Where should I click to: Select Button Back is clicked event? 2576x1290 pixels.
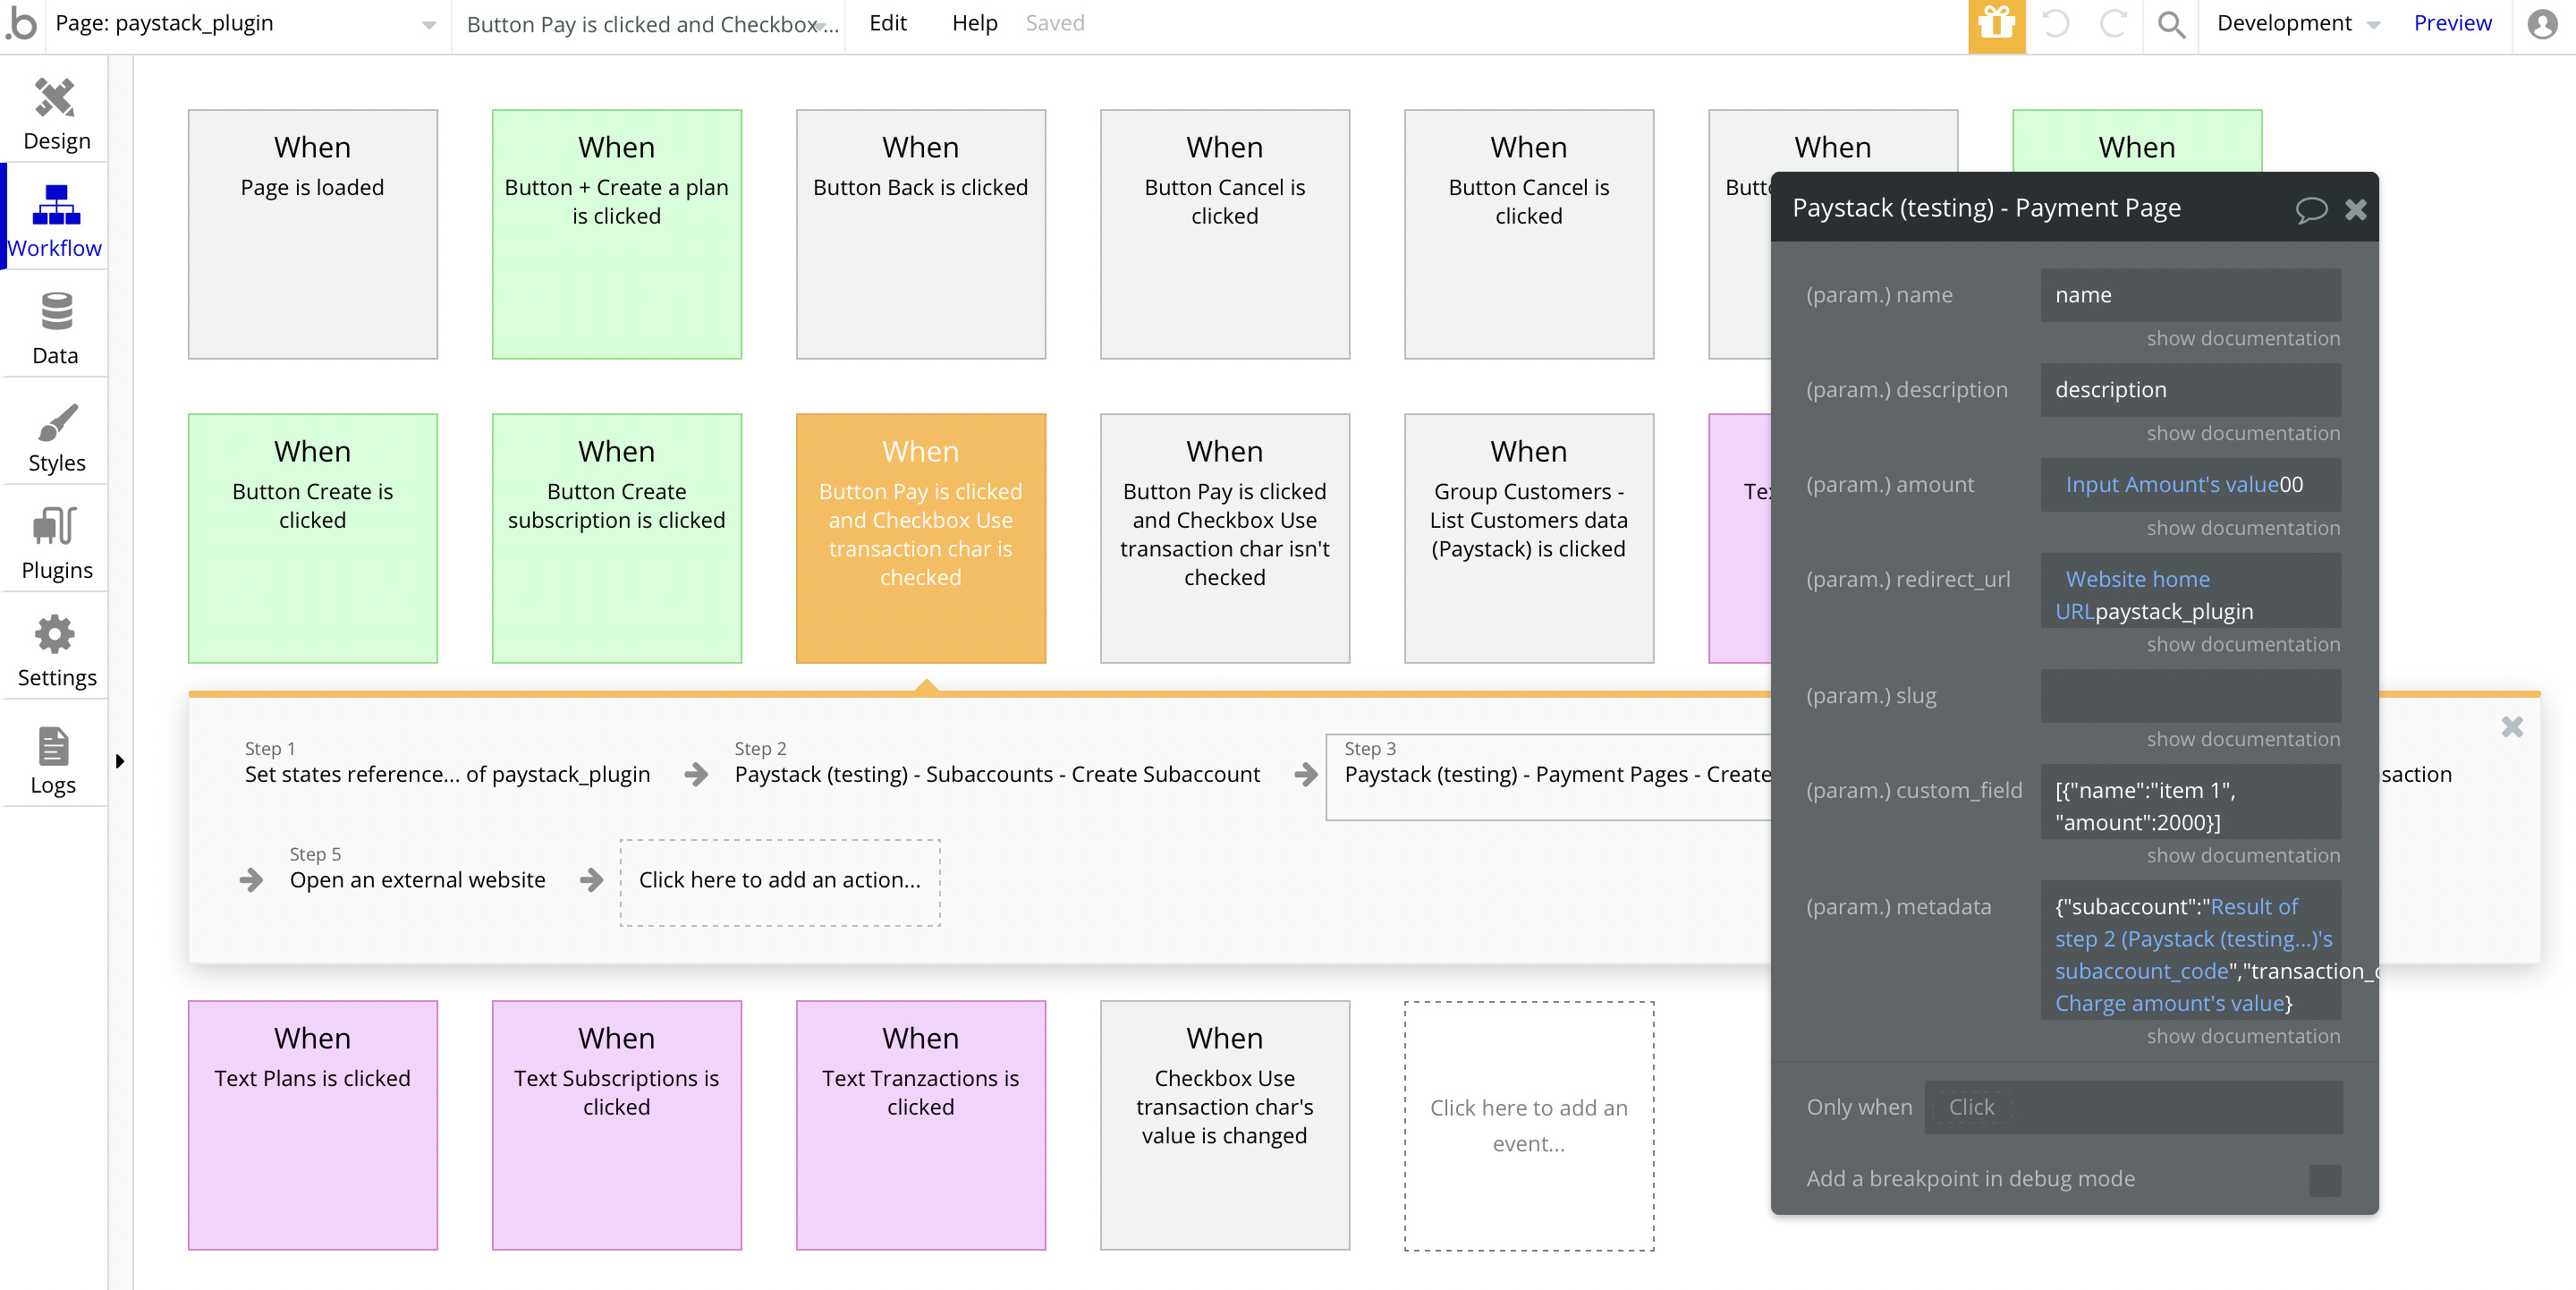pyautogui.click(x=920, y=234)
